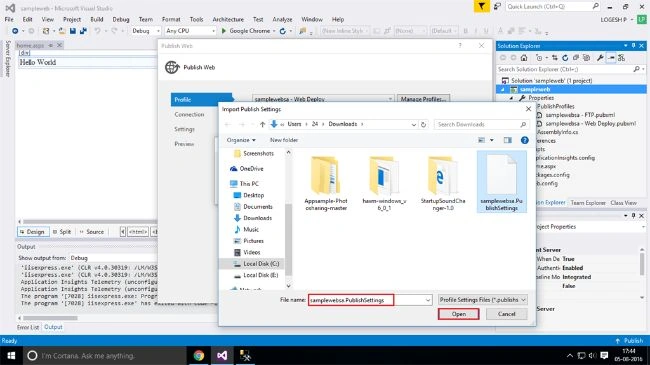Click the New folder button
Screen dimensions: 650x365
tap(284, 140)
